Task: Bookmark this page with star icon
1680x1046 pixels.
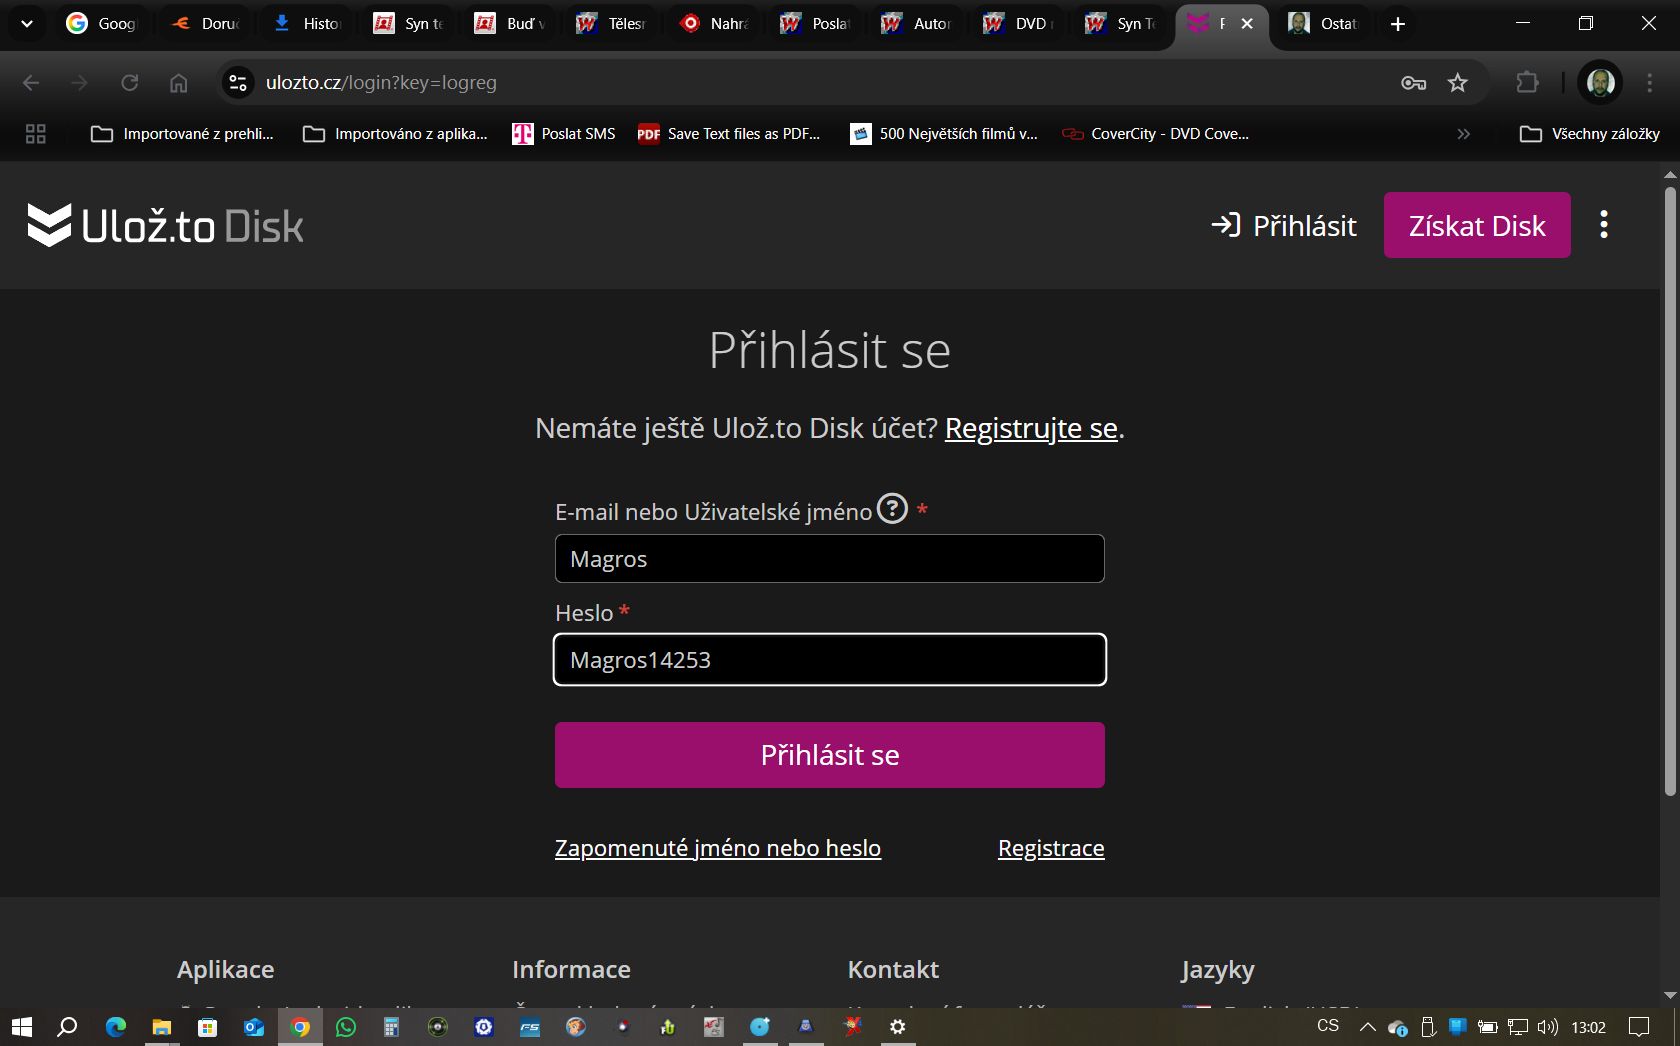Action: [1458, 83]
